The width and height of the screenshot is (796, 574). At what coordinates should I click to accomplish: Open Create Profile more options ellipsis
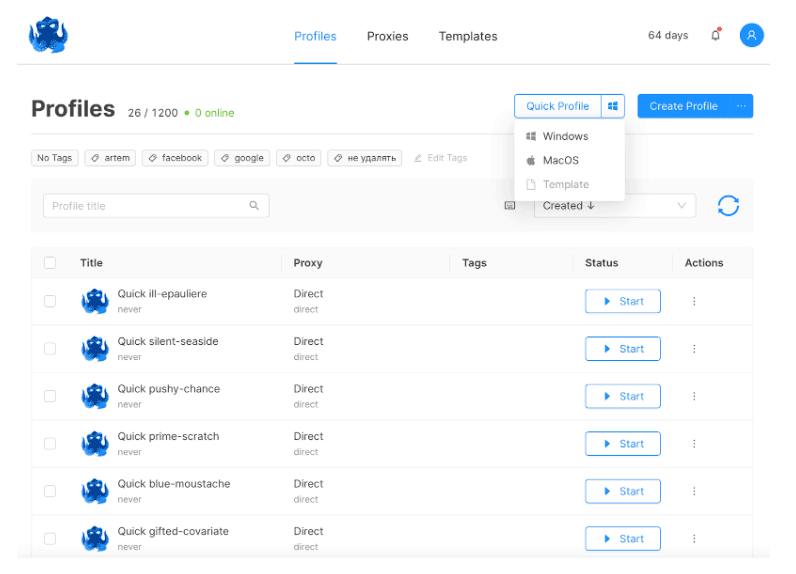click(x=741, y=106)
